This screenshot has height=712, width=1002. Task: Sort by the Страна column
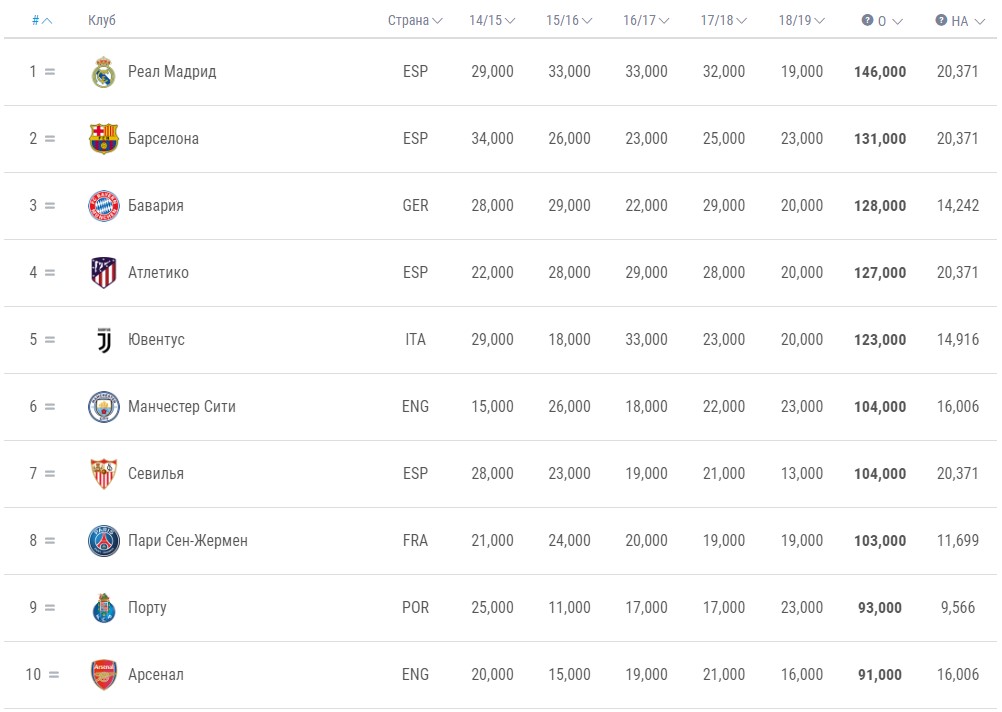(x=415, y=20)
